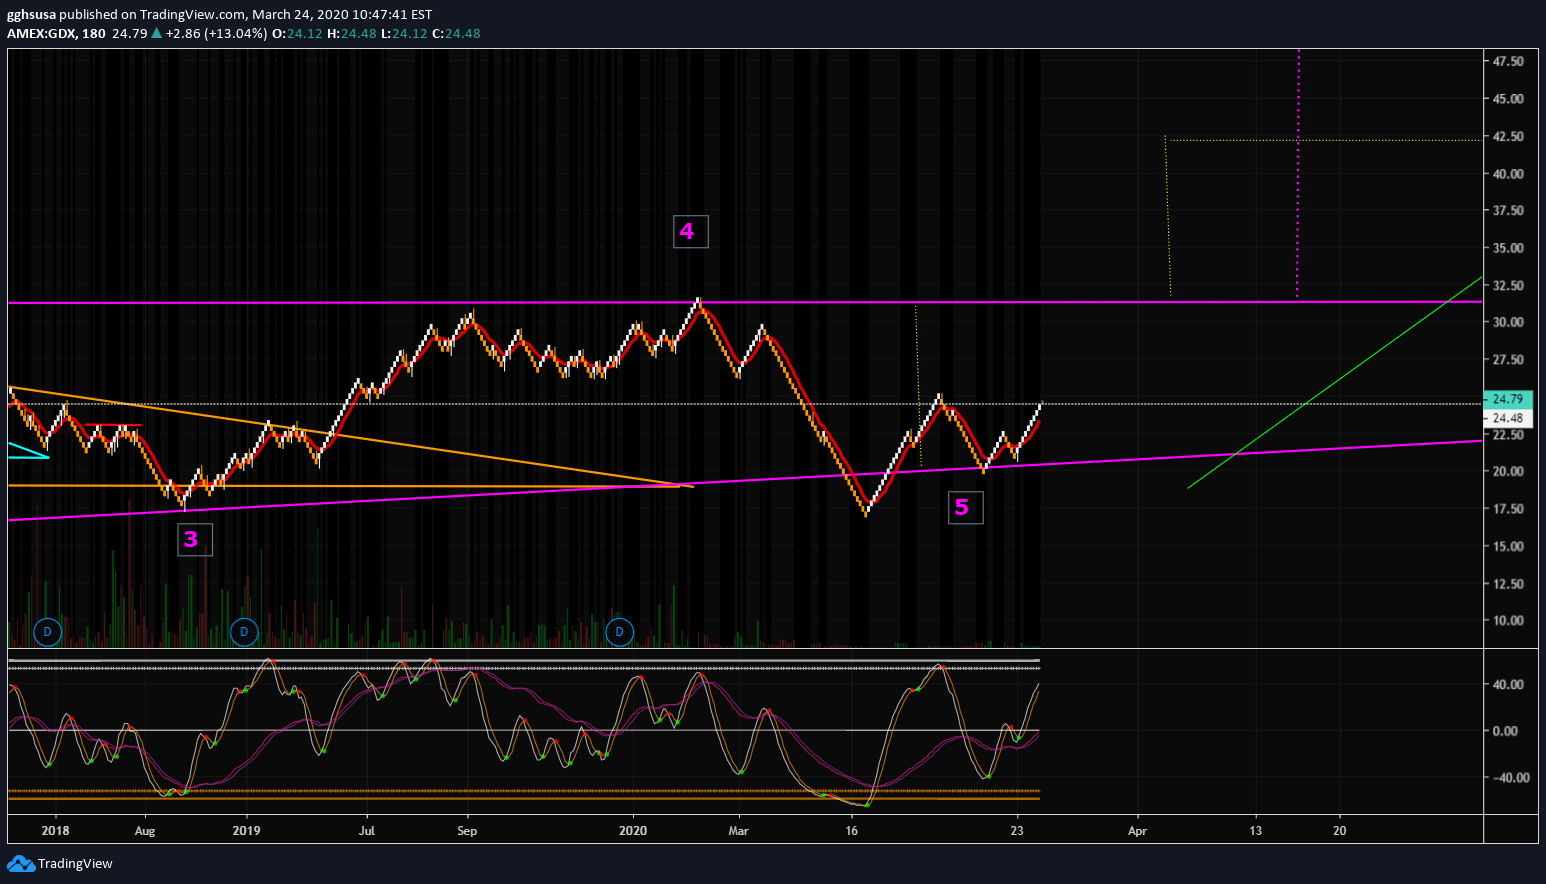Click the 30.00 price axis label
Image resolution: width=1546 pixels, height=884 pixels.
point(1508,322)
